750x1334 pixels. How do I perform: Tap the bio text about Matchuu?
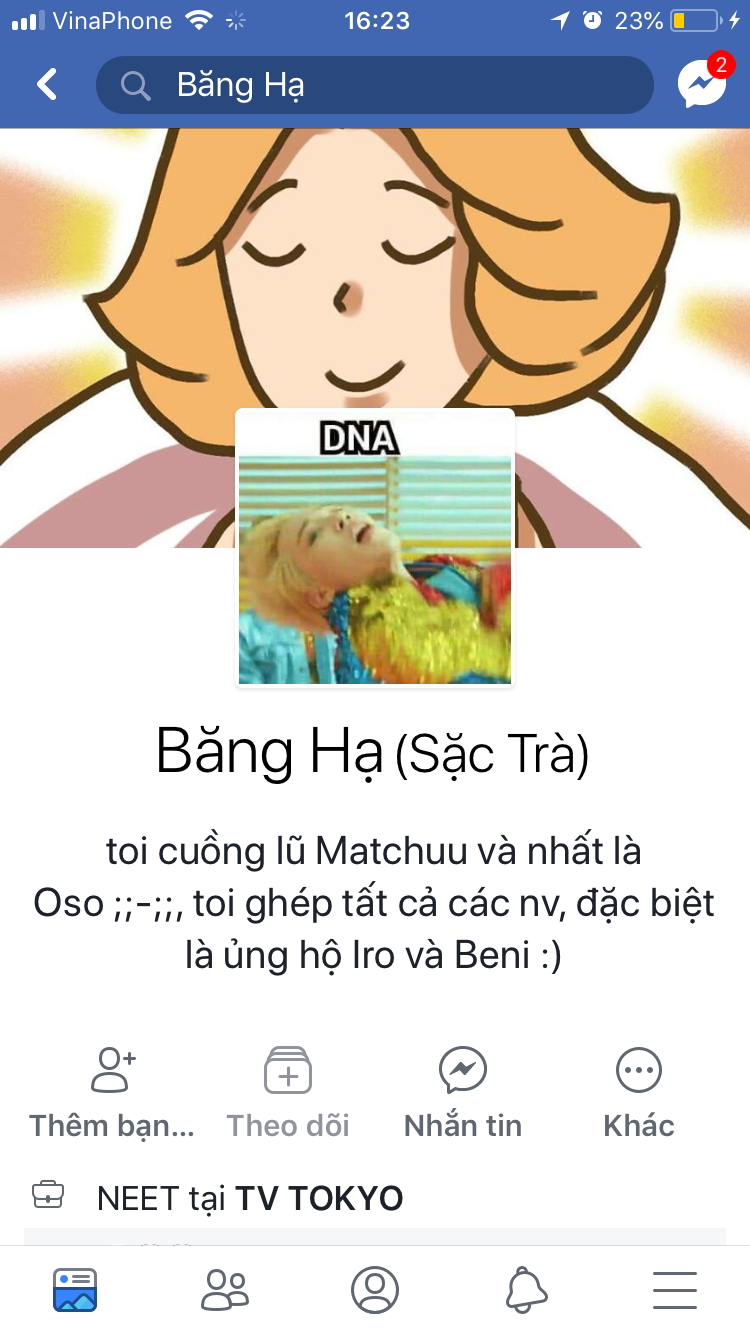[x=374, y=904]
